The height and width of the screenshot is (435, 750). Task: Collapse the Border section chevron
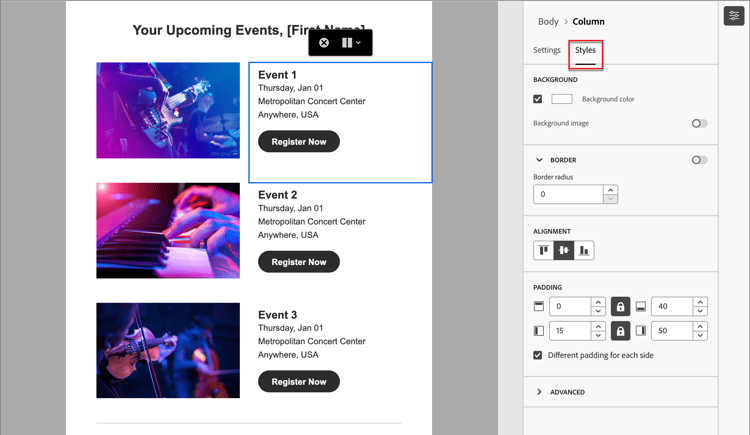pos(539,160)
